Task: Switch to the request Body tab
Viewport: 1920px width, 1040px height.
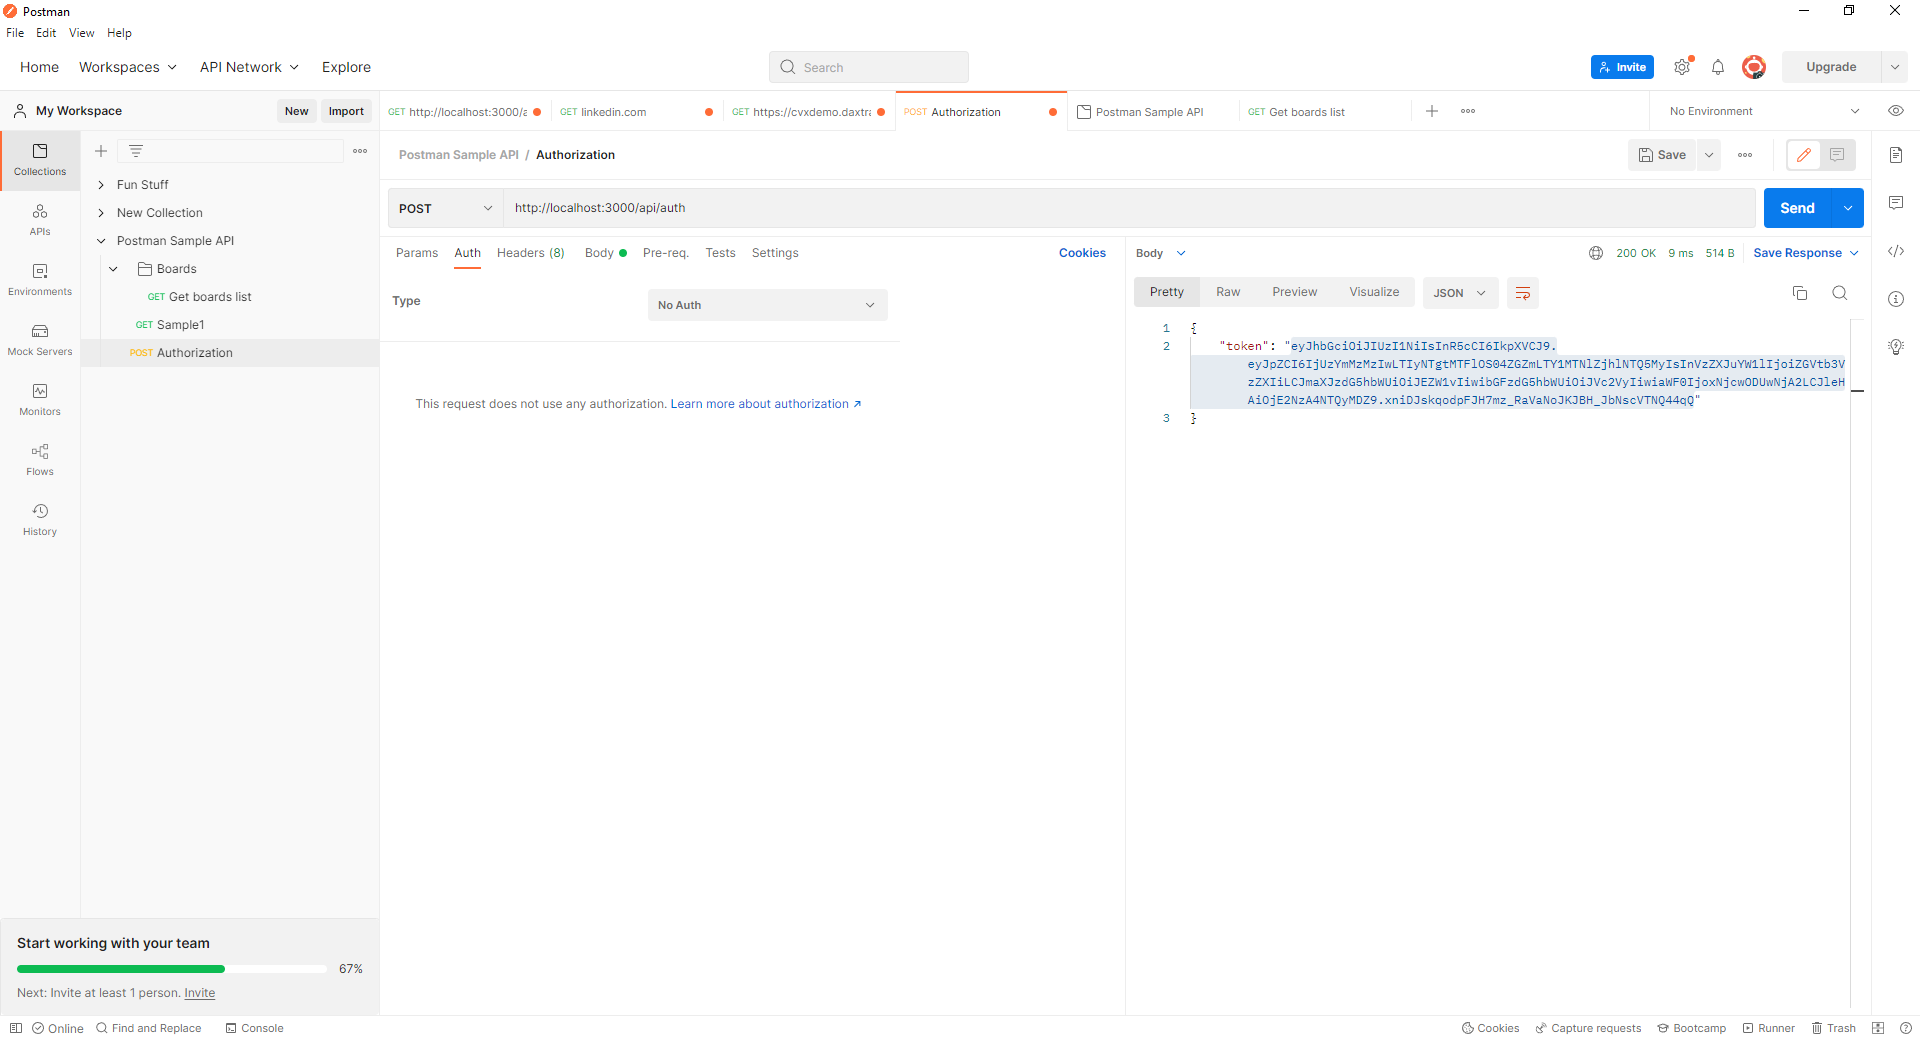Action: pyautogui.click(x=605, y=253)
